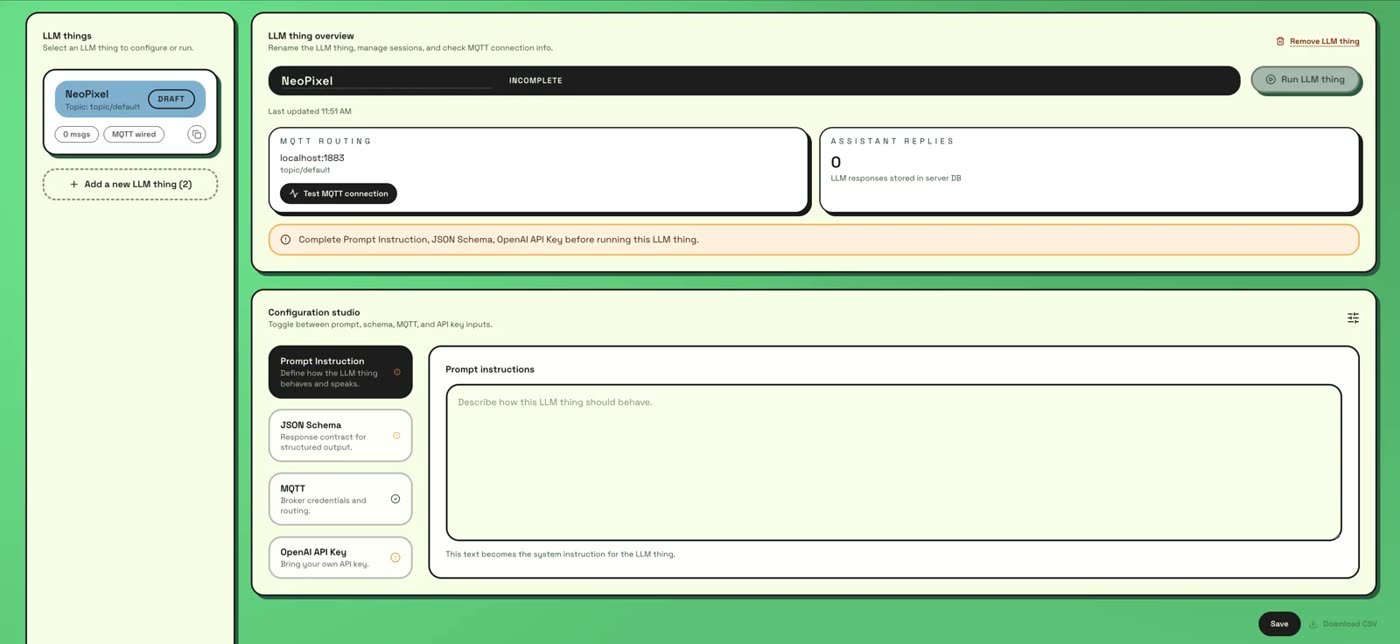Click the "ASSISTANT REPLIES" label
The image size is (1400, 644).
tap(893, 141)
